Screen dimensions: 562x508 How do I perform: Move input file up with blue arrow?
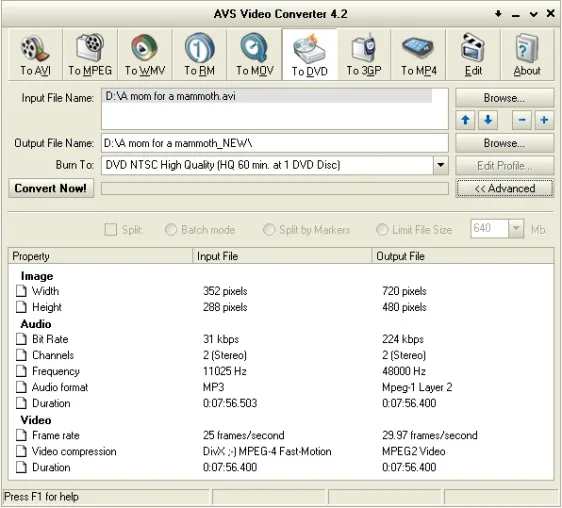point(466,120)
